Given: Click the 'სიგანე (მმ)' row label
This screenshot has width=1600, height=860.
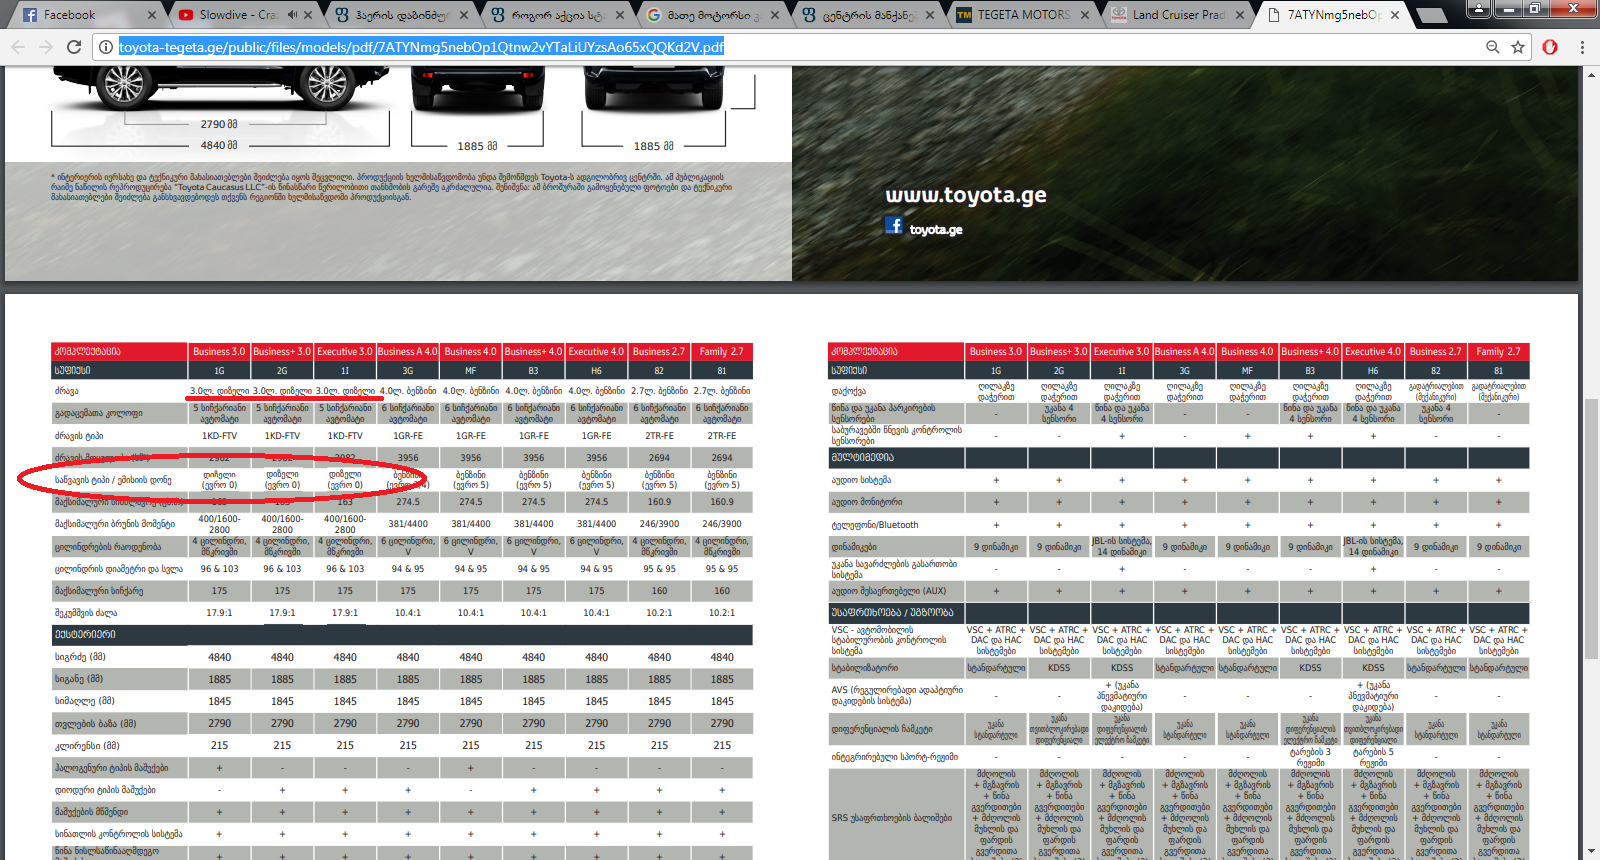Looking at the screenshot, I should click(79, 679).
